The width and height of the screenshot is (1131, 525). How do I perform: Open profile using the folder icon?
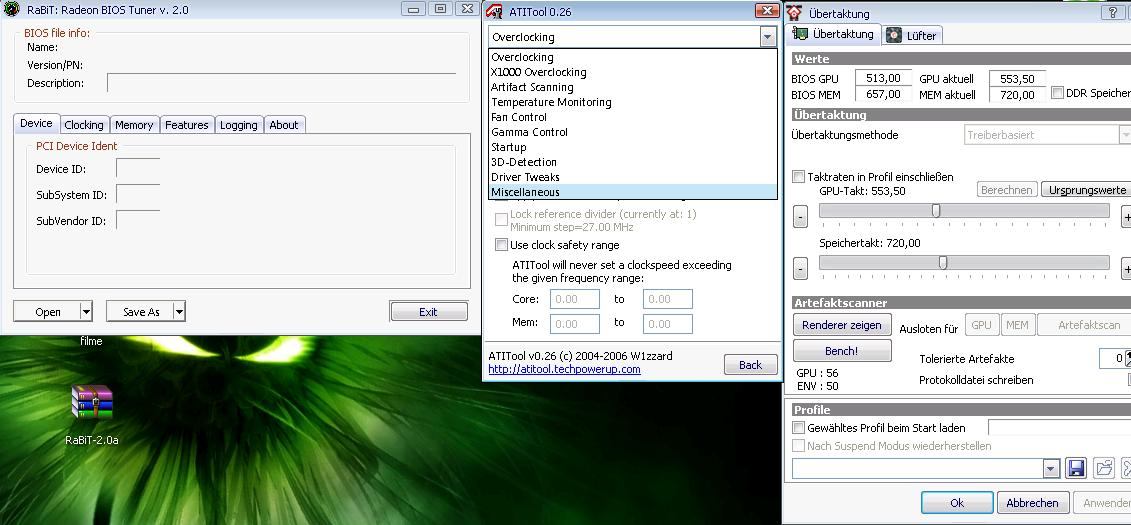click(1104, 469)
